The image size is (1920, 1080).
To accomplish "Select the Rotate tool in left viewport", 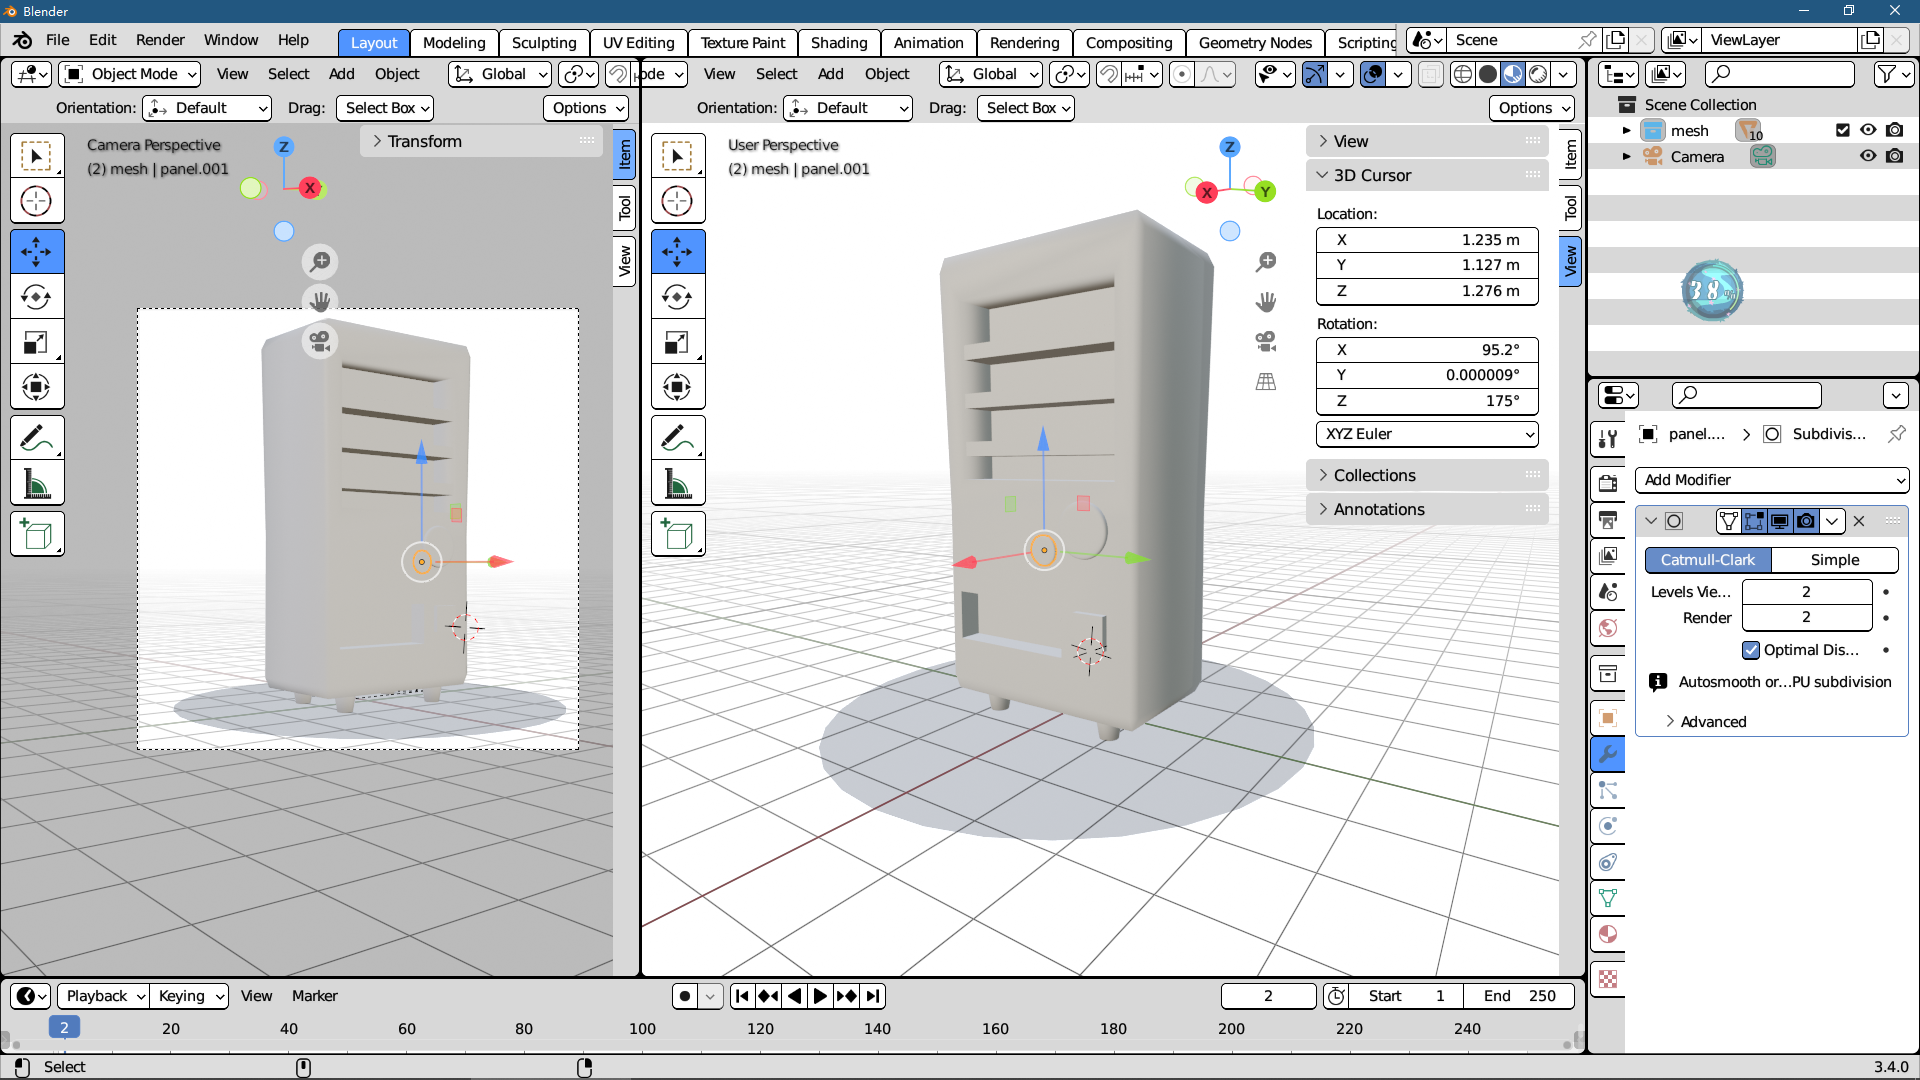I will click(x=37, y=297).
